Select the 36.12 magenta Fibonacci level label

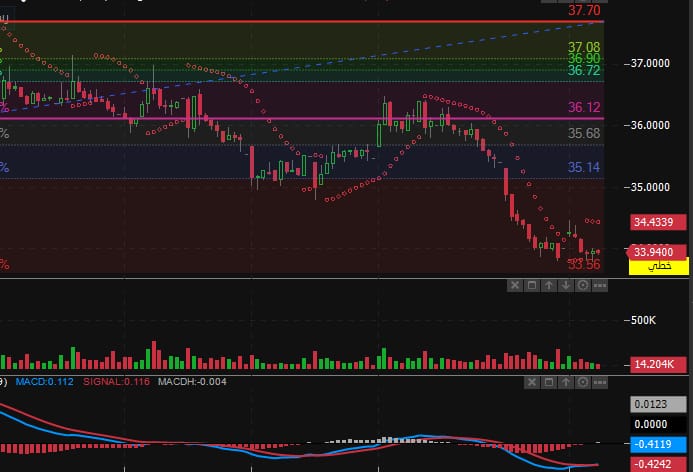tap(584, 107)
